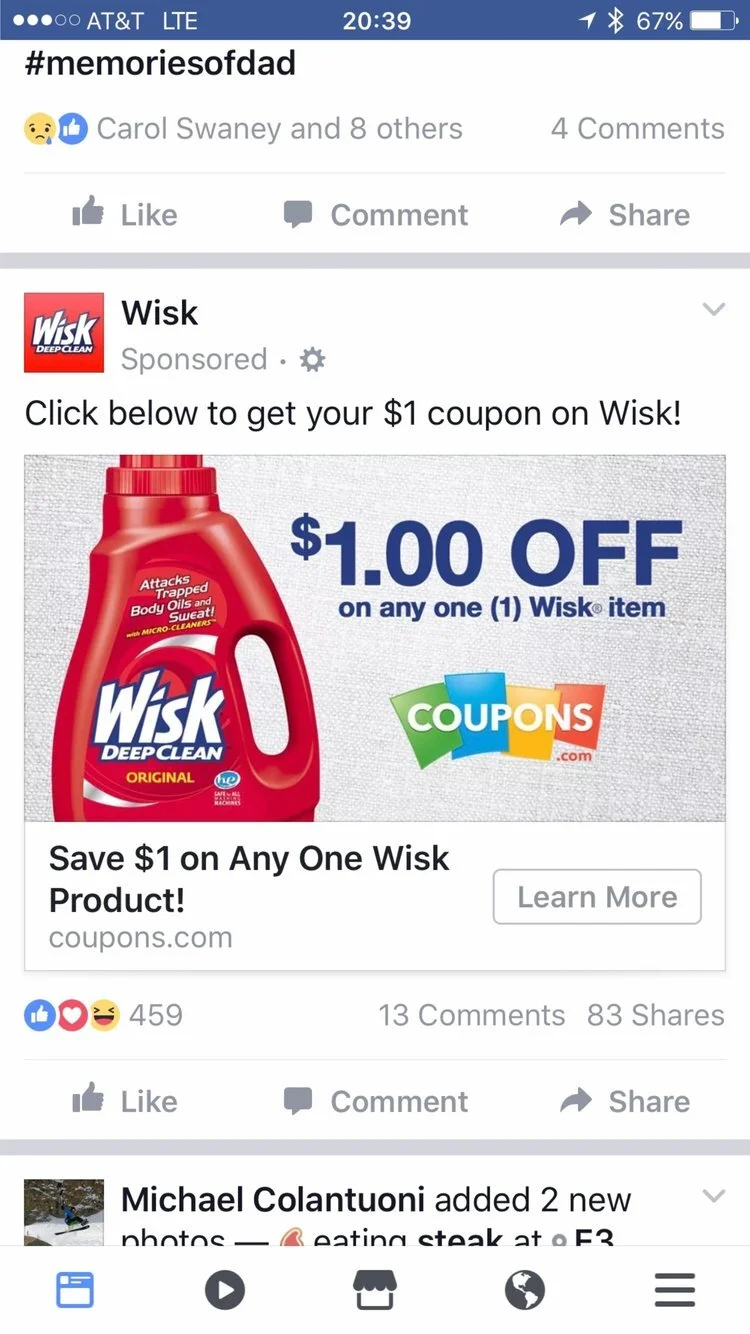The width and height of the screenshot is (750, 1334).
Task: Like the #memoriesofdad post
Action: click(x=125, y=214)
